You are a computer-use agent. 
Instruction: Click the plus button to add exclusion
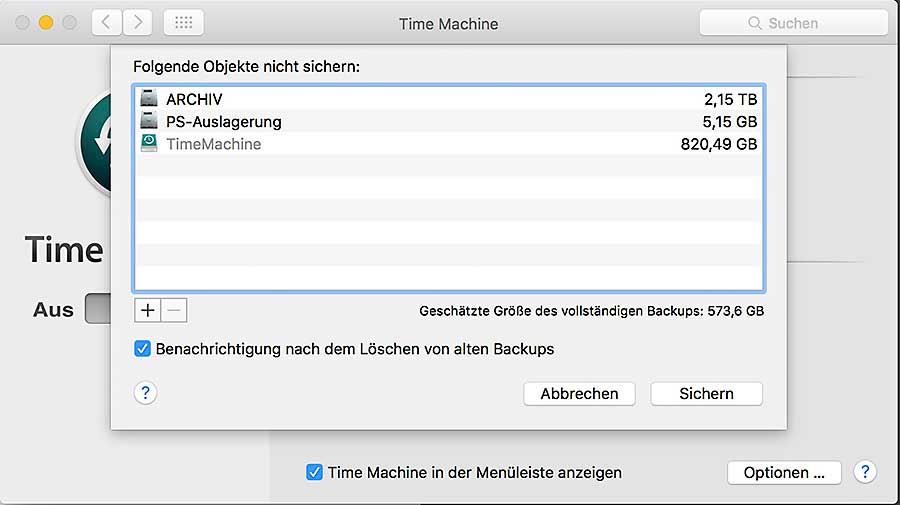click(147, 310)
